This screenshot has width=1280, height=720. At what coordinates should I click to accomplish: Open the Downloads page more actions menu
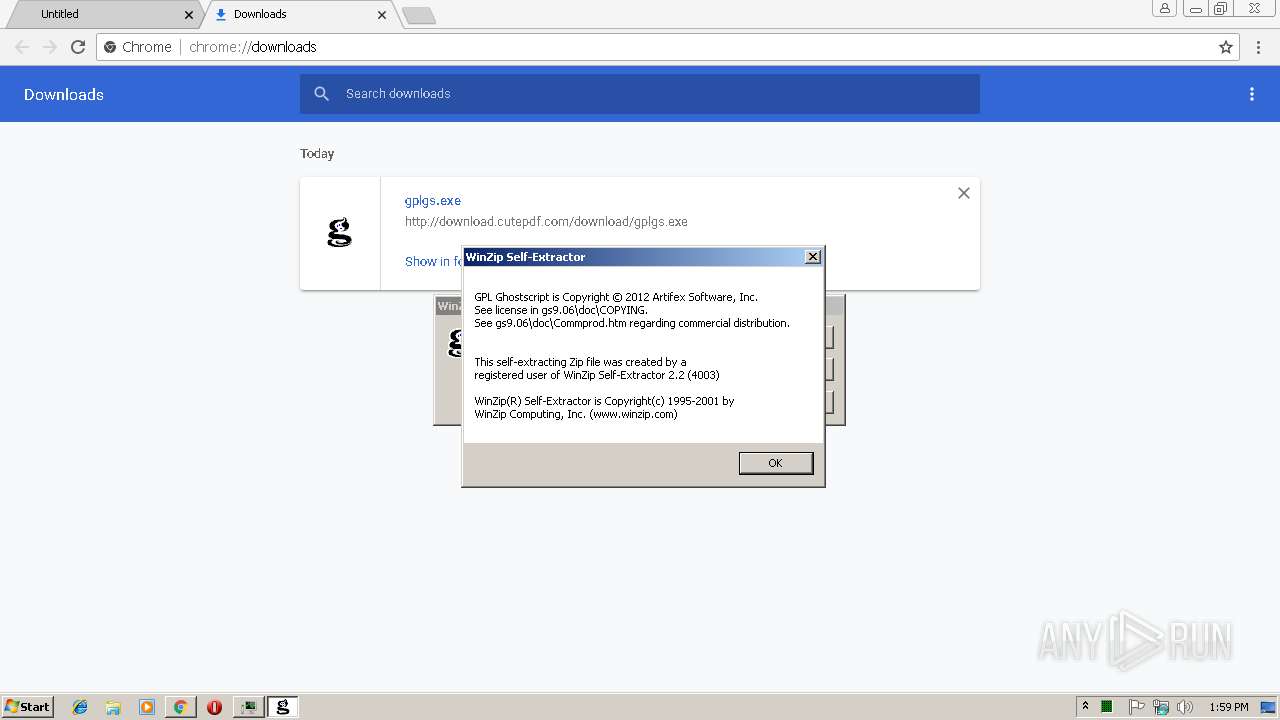[x=1251, y=94]
